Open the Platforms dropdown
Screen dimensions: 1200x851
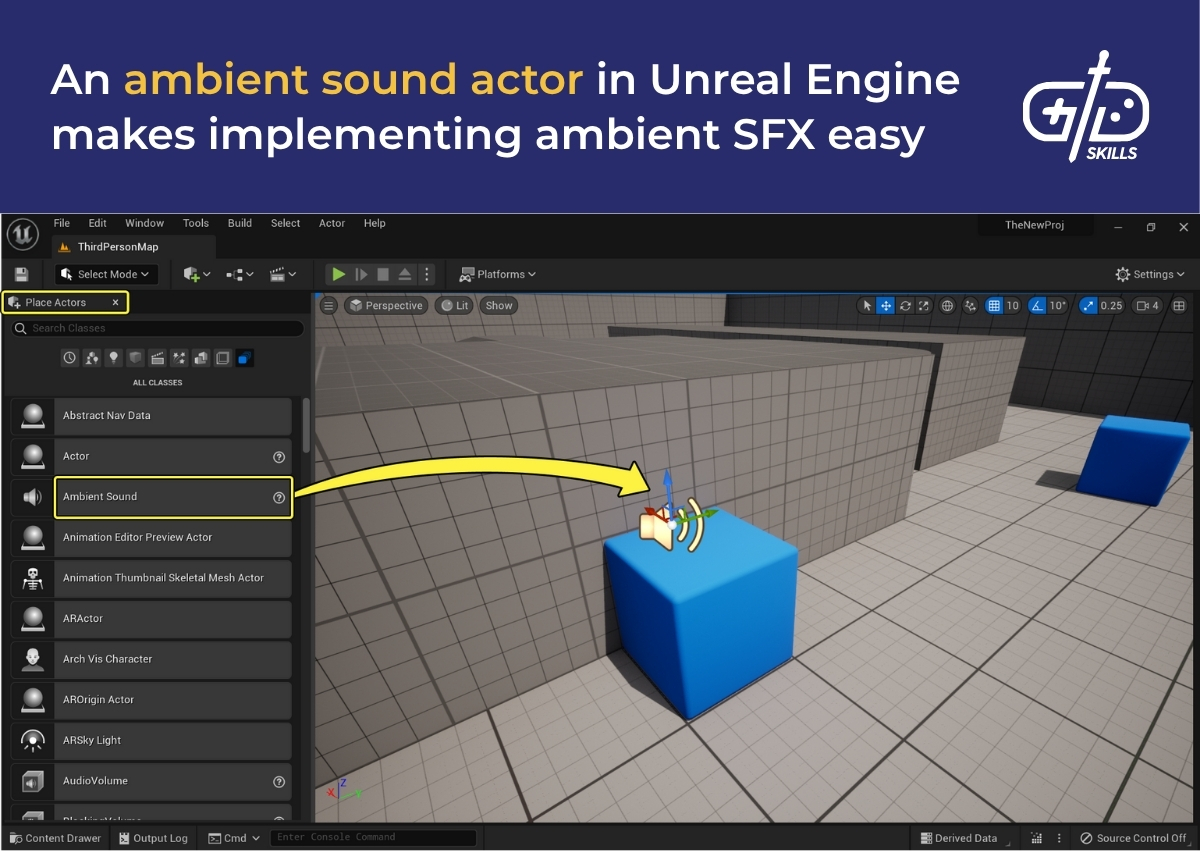pyautogui.click(x=499, y=273)
